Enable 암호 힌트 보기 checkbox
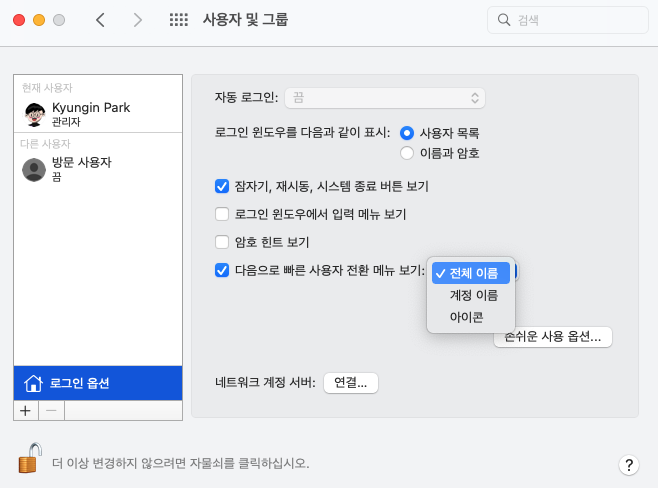The width and height of the screenshot is (658, 488). point(222,242)
